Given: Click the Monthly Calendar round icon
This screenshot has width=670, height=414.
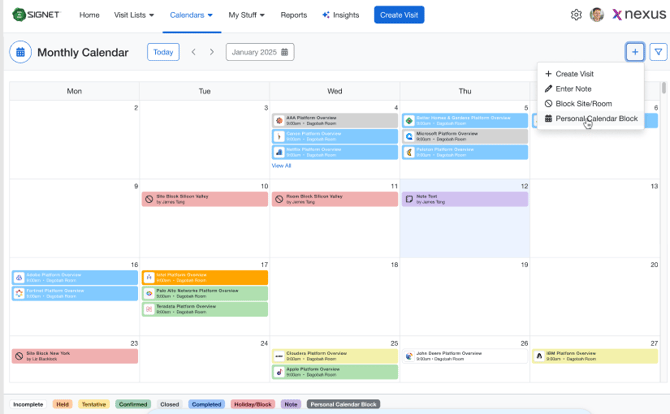Looking at the screenshot, I should click(x=21, y=52).
